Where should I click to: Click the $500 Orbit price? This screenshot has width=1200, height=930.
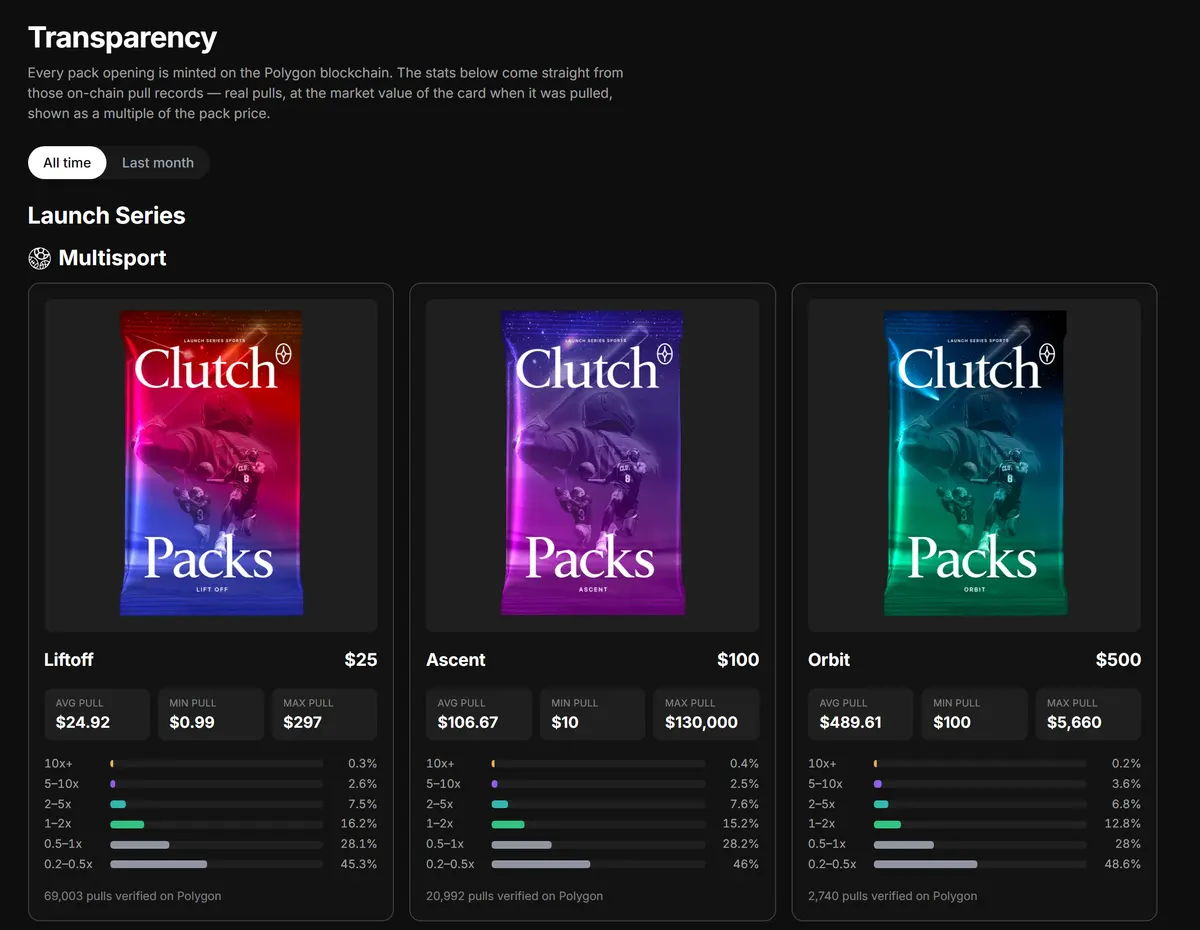(x=1118, y=660)
